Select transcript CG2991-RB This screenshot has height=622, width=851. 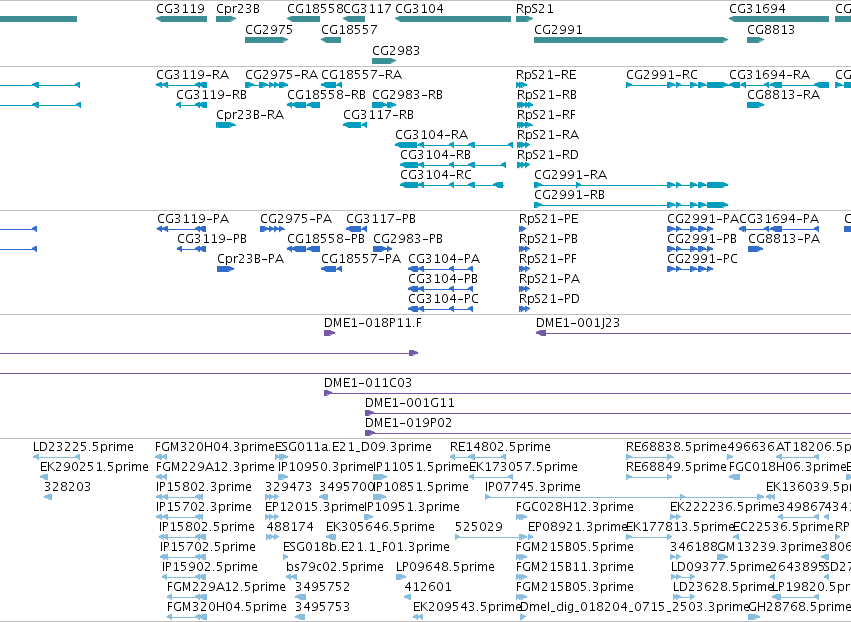631,205
